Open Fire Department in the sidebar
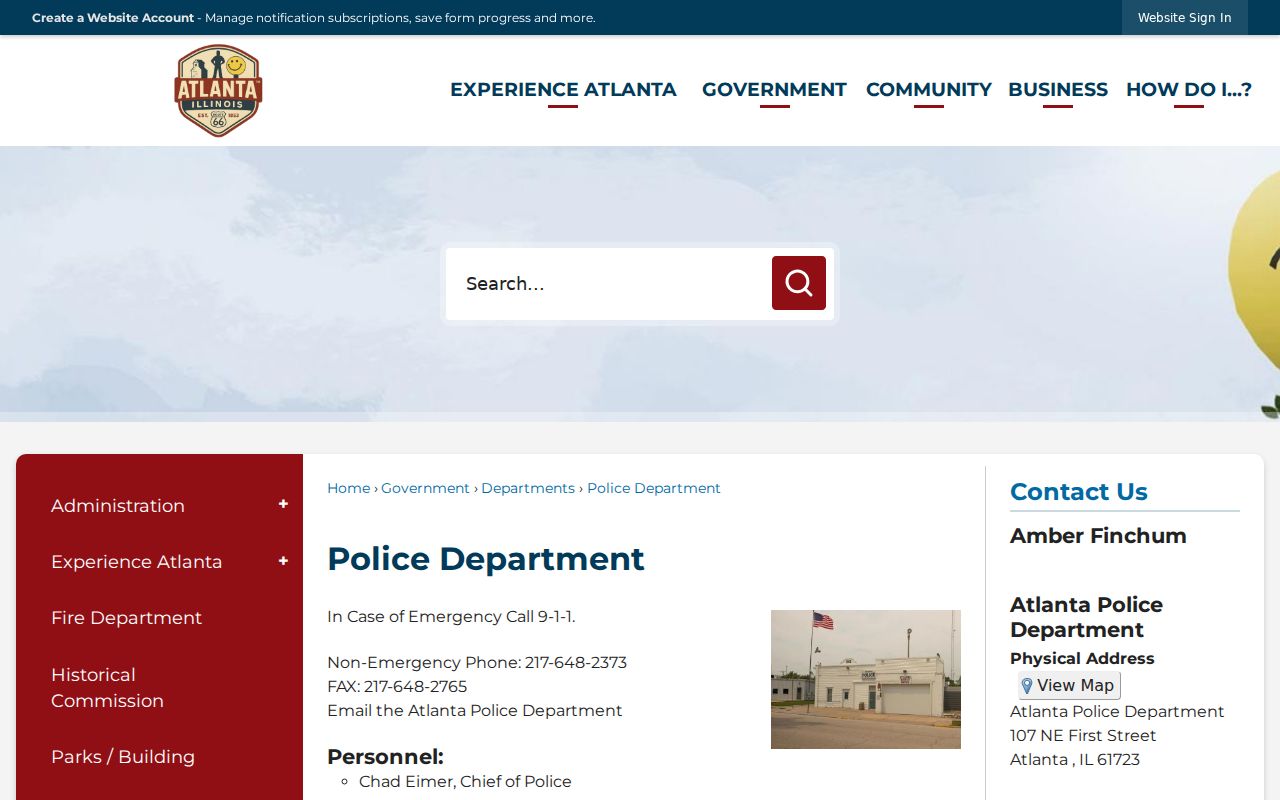The width and height of the screenshot is (1280, 800). (127, 618)
